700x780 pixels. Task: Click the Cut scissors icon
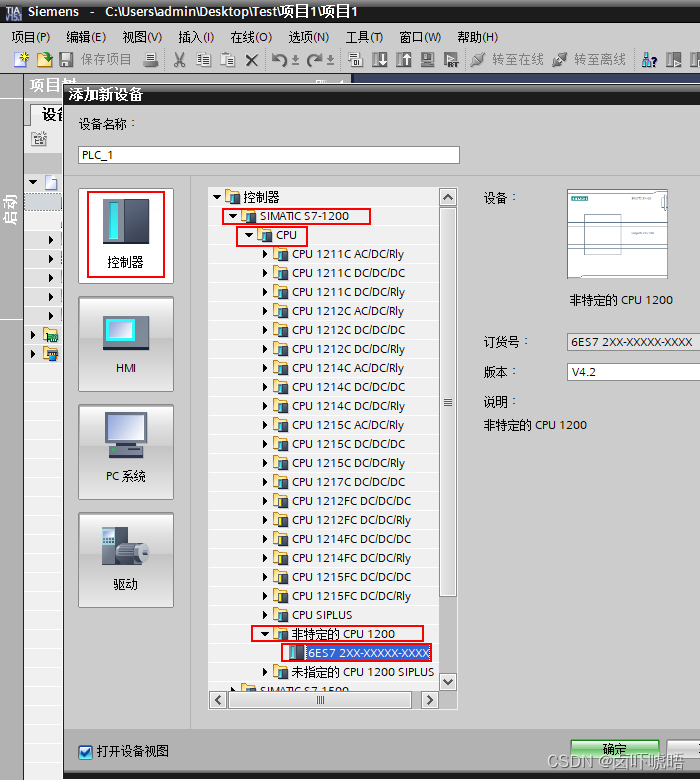pos(180,60)
